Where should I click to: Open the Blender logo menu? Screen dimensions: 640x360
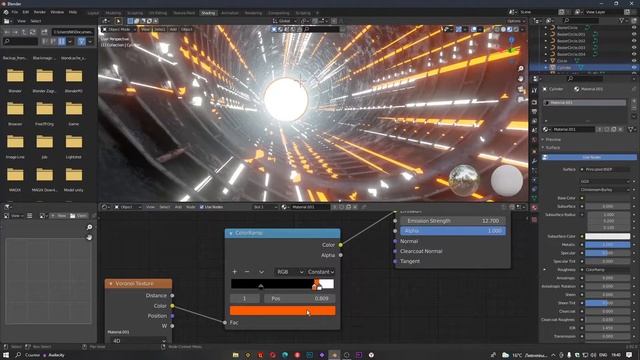6,12
